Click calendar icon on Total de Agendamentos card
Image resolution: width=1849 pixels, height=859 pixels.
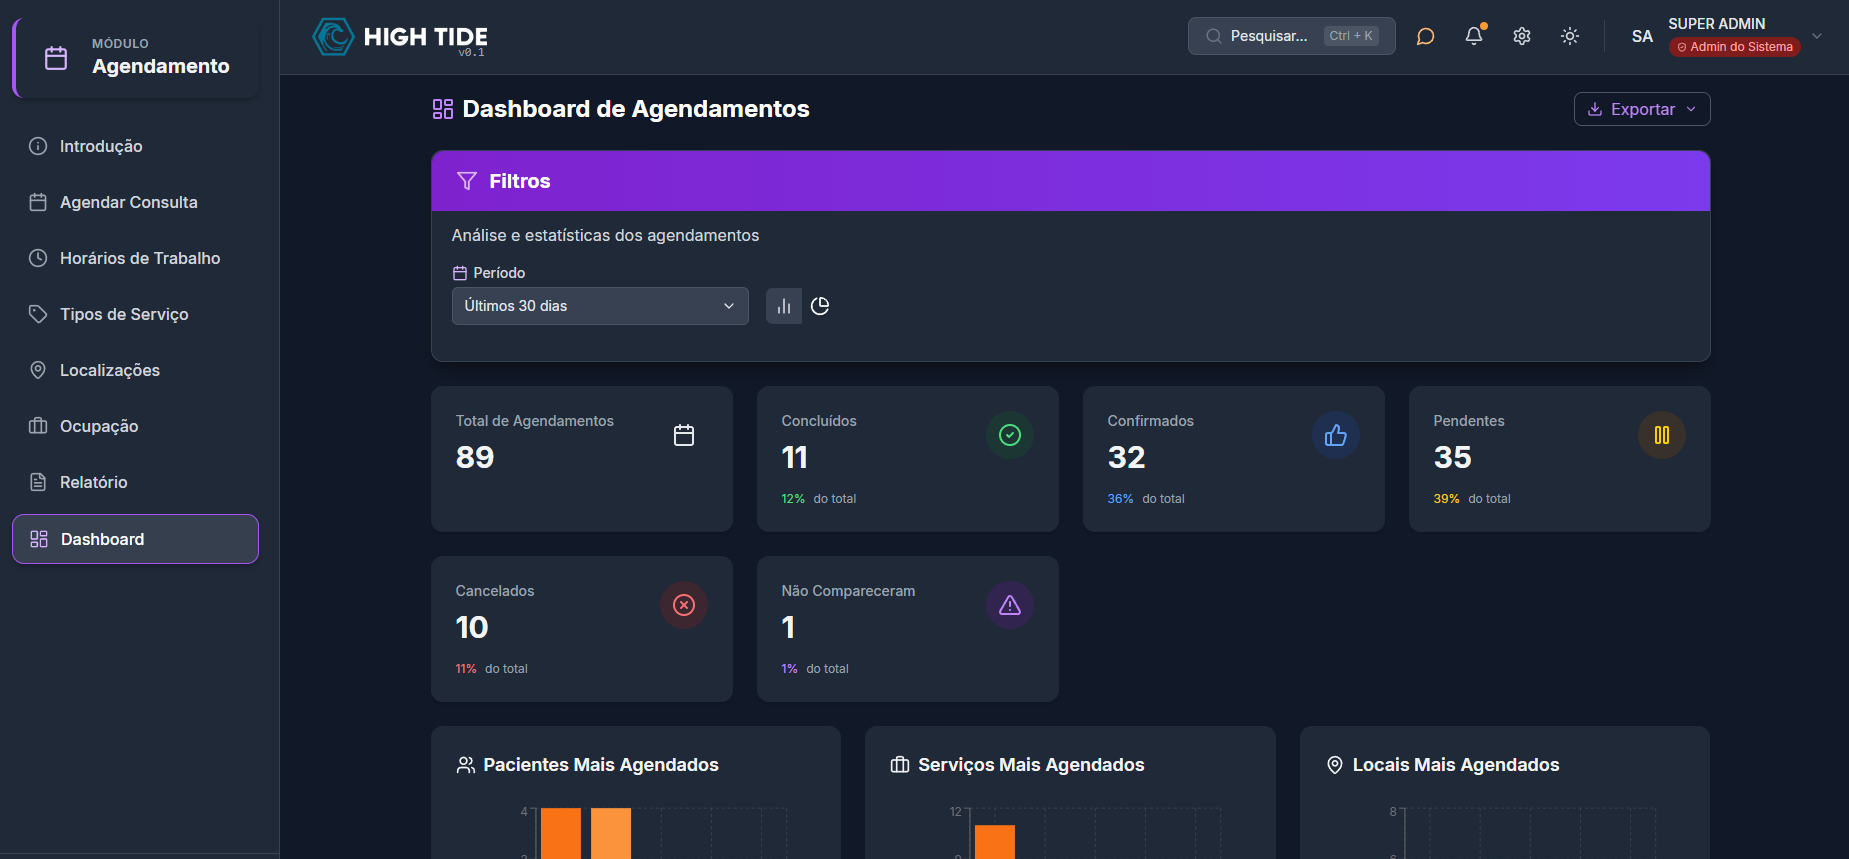point(684,435)
